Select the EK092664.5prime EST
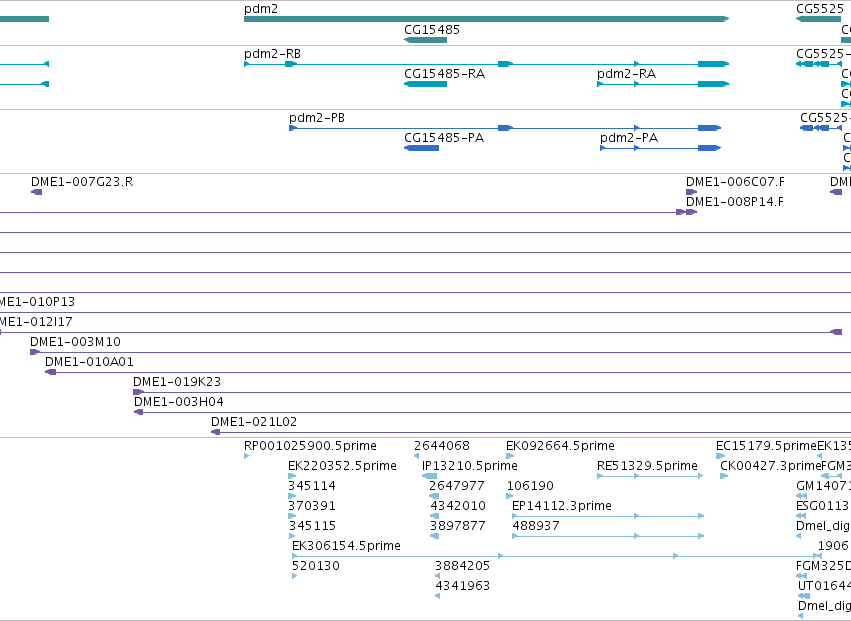Screen dimensions: 851x621 [x=510, y=456]
